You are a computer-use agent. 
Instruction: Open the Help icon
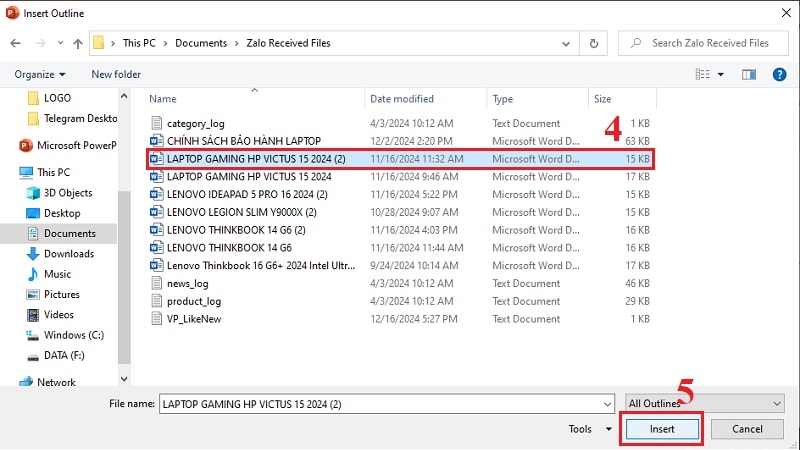click(779, 74)
